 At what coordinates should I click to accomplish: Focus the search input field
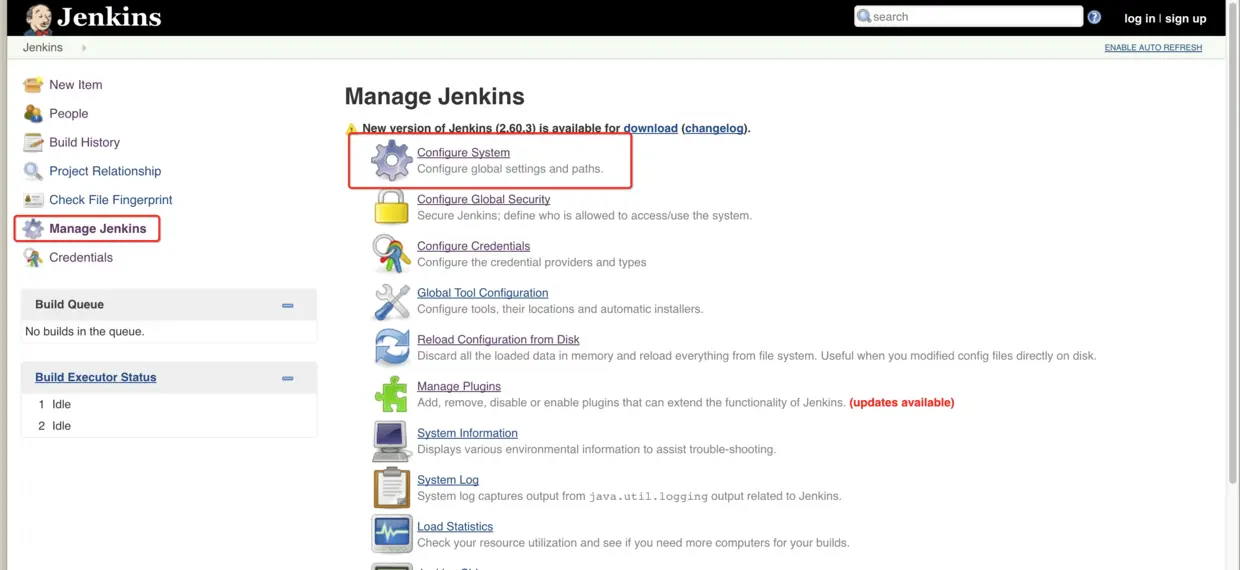(x=968, y=16)
